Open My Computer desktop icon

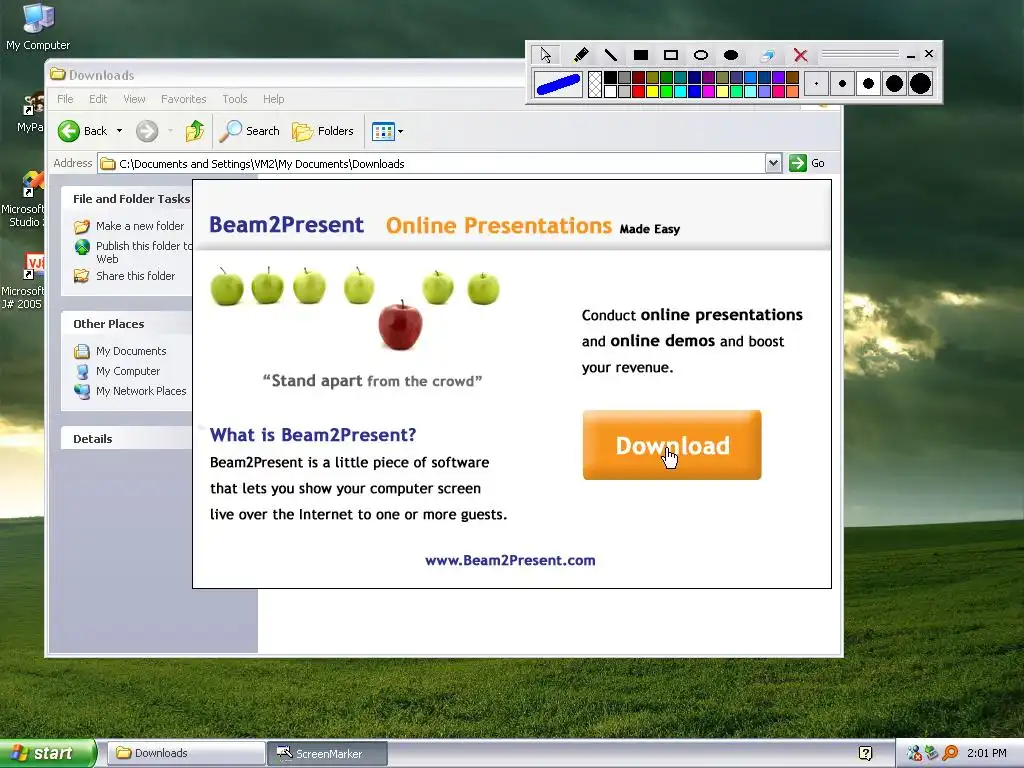(38, 27)
